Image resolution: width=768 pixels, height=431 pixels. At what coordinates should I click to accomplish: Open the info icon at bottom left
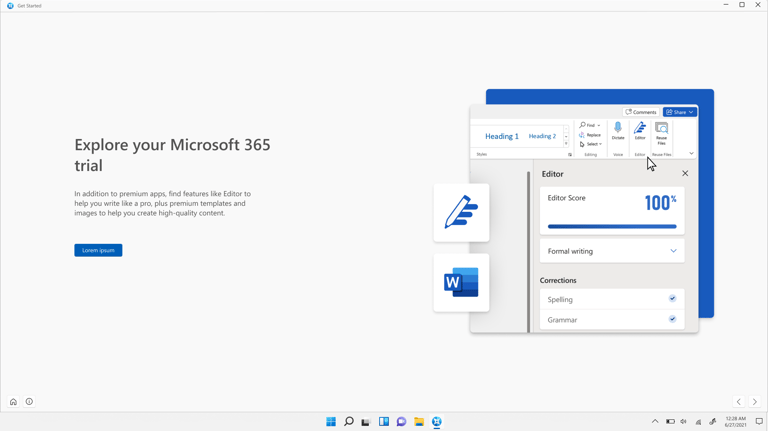[29, 402]
